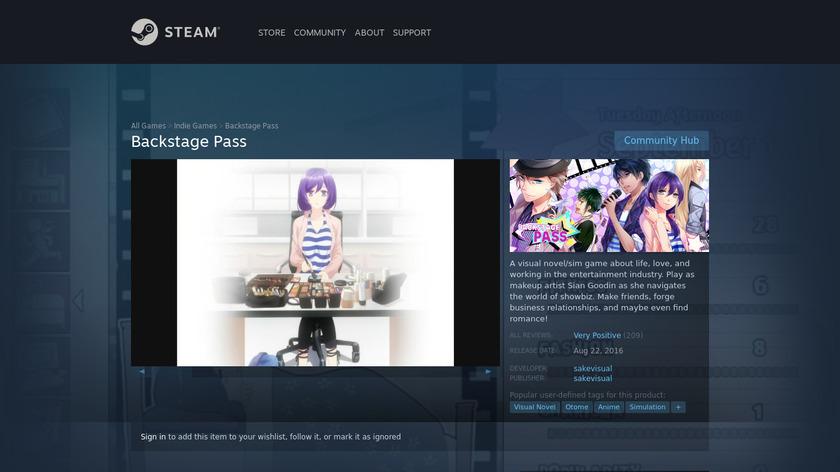The width and height of the screenshot is (840, 472).
Task: Show next screenshot with right arrow
Action: tap(488, 371)
